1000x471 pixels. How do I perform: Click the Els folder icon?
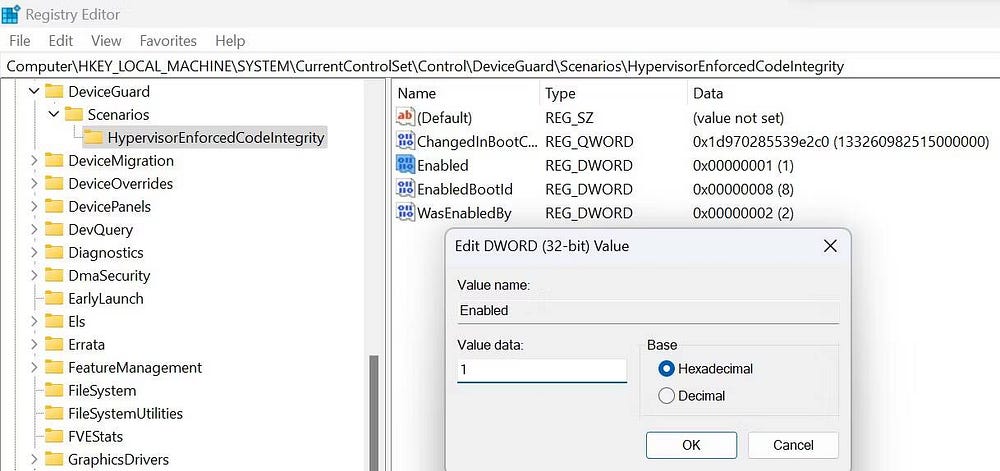click(x=54, y=321)
